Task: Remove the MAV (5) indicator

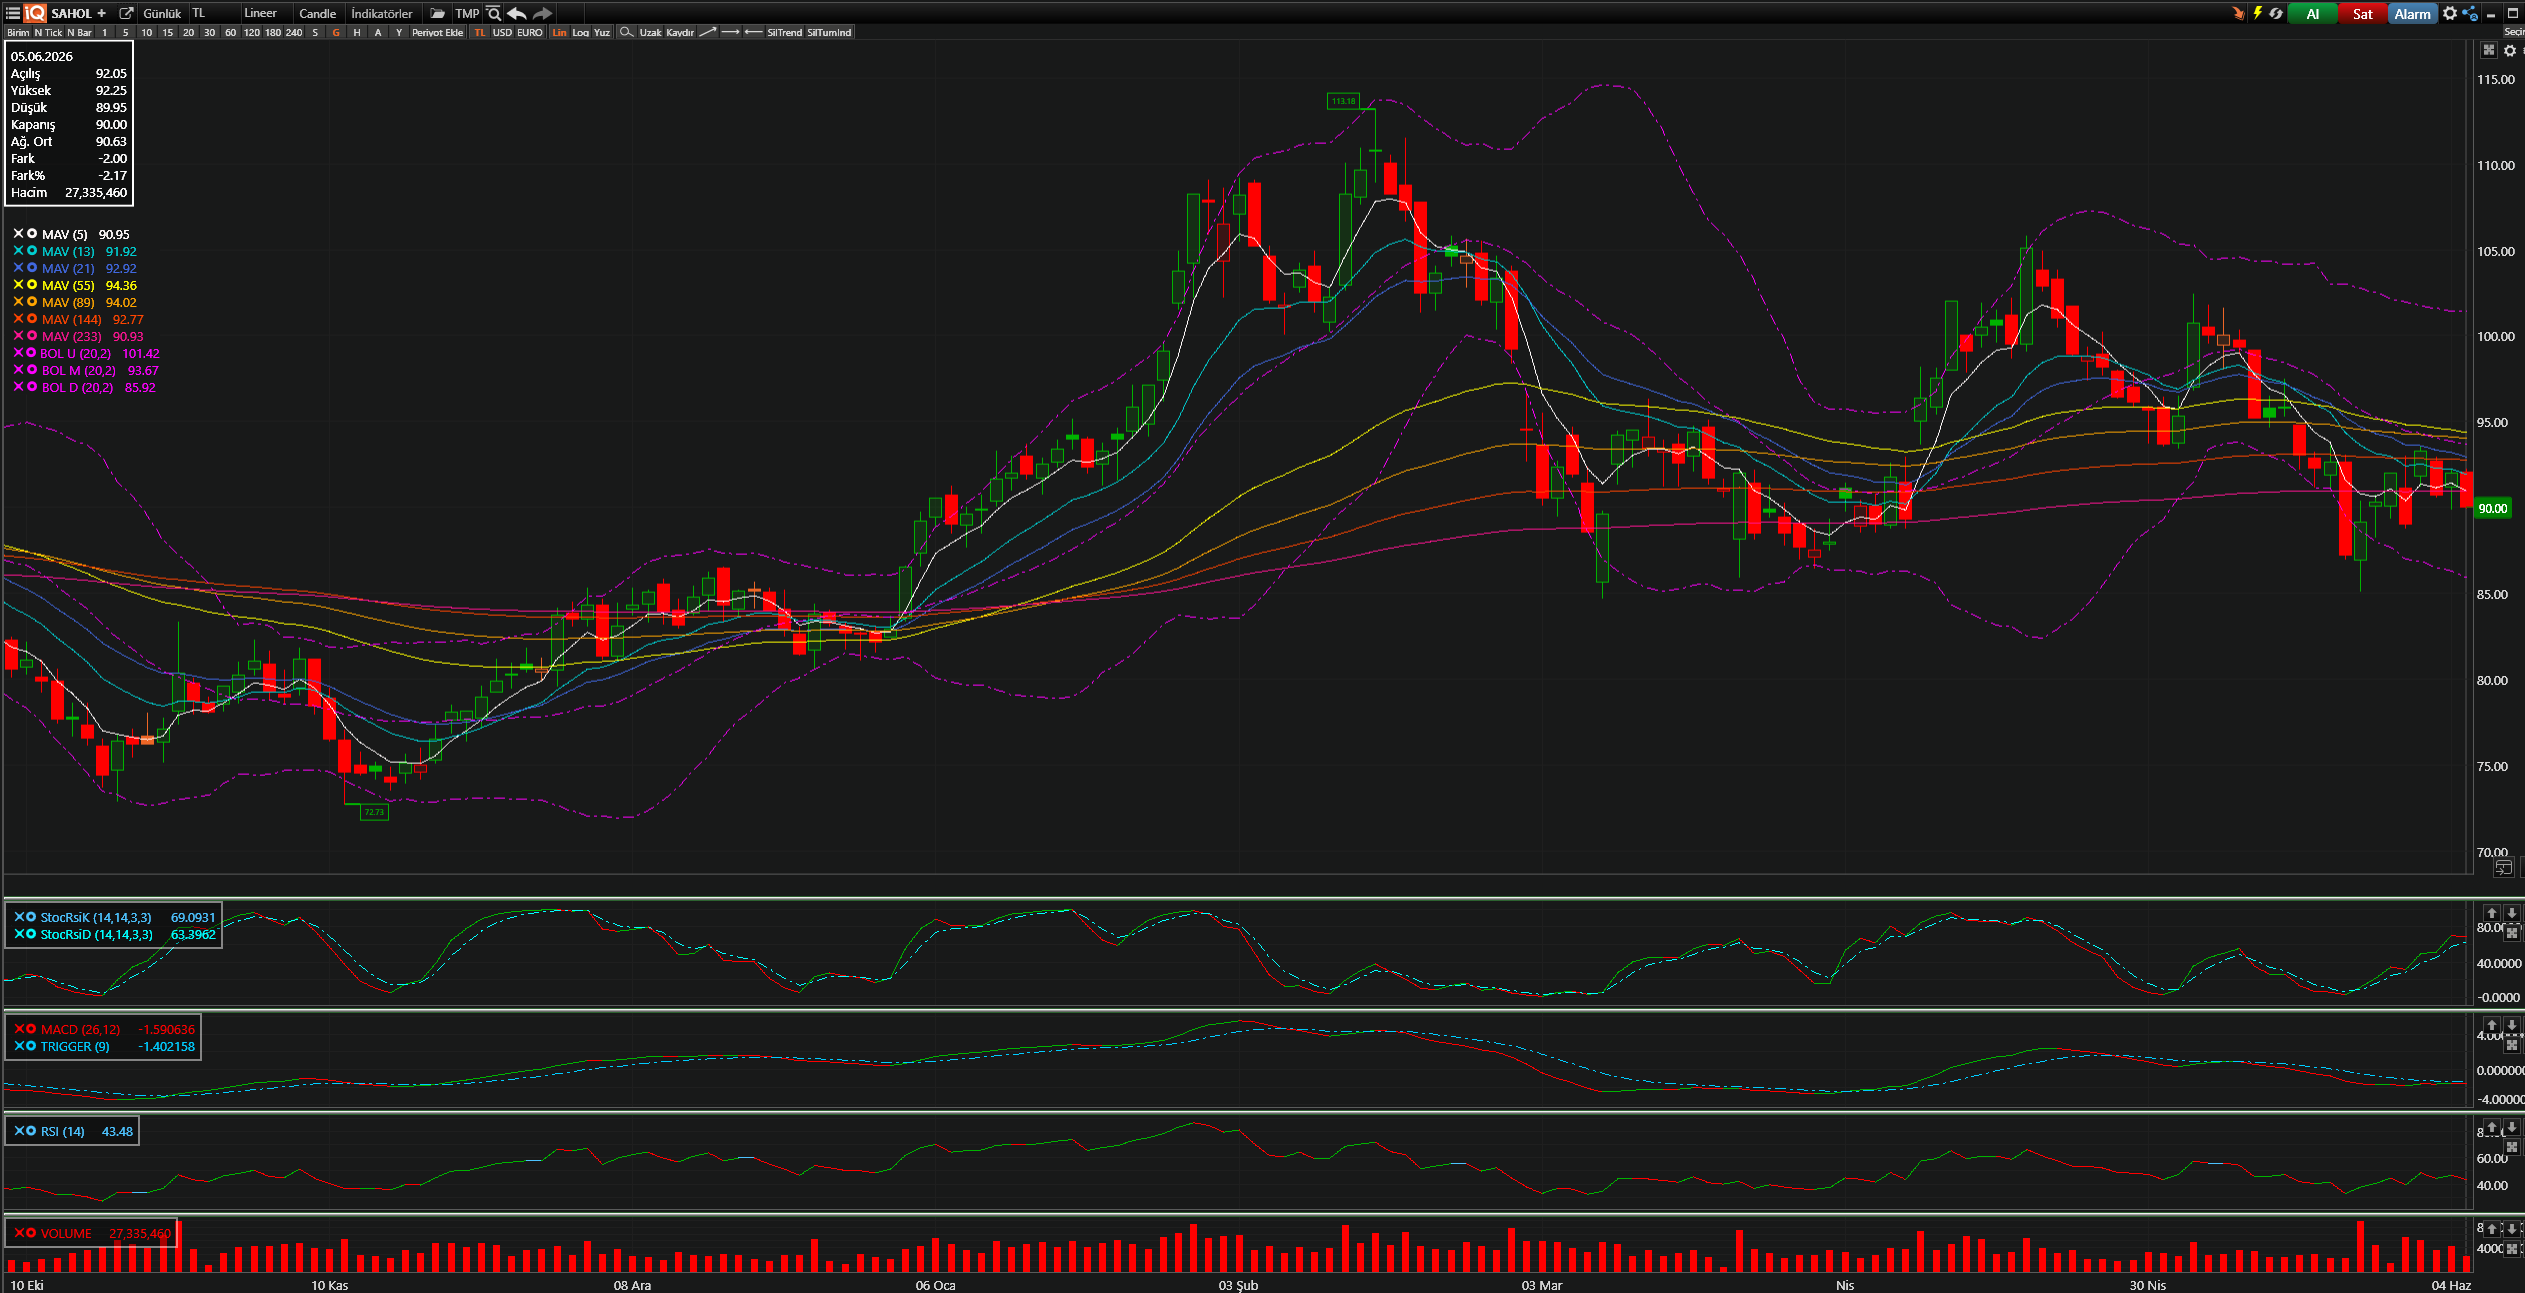Action: (18, 233)
